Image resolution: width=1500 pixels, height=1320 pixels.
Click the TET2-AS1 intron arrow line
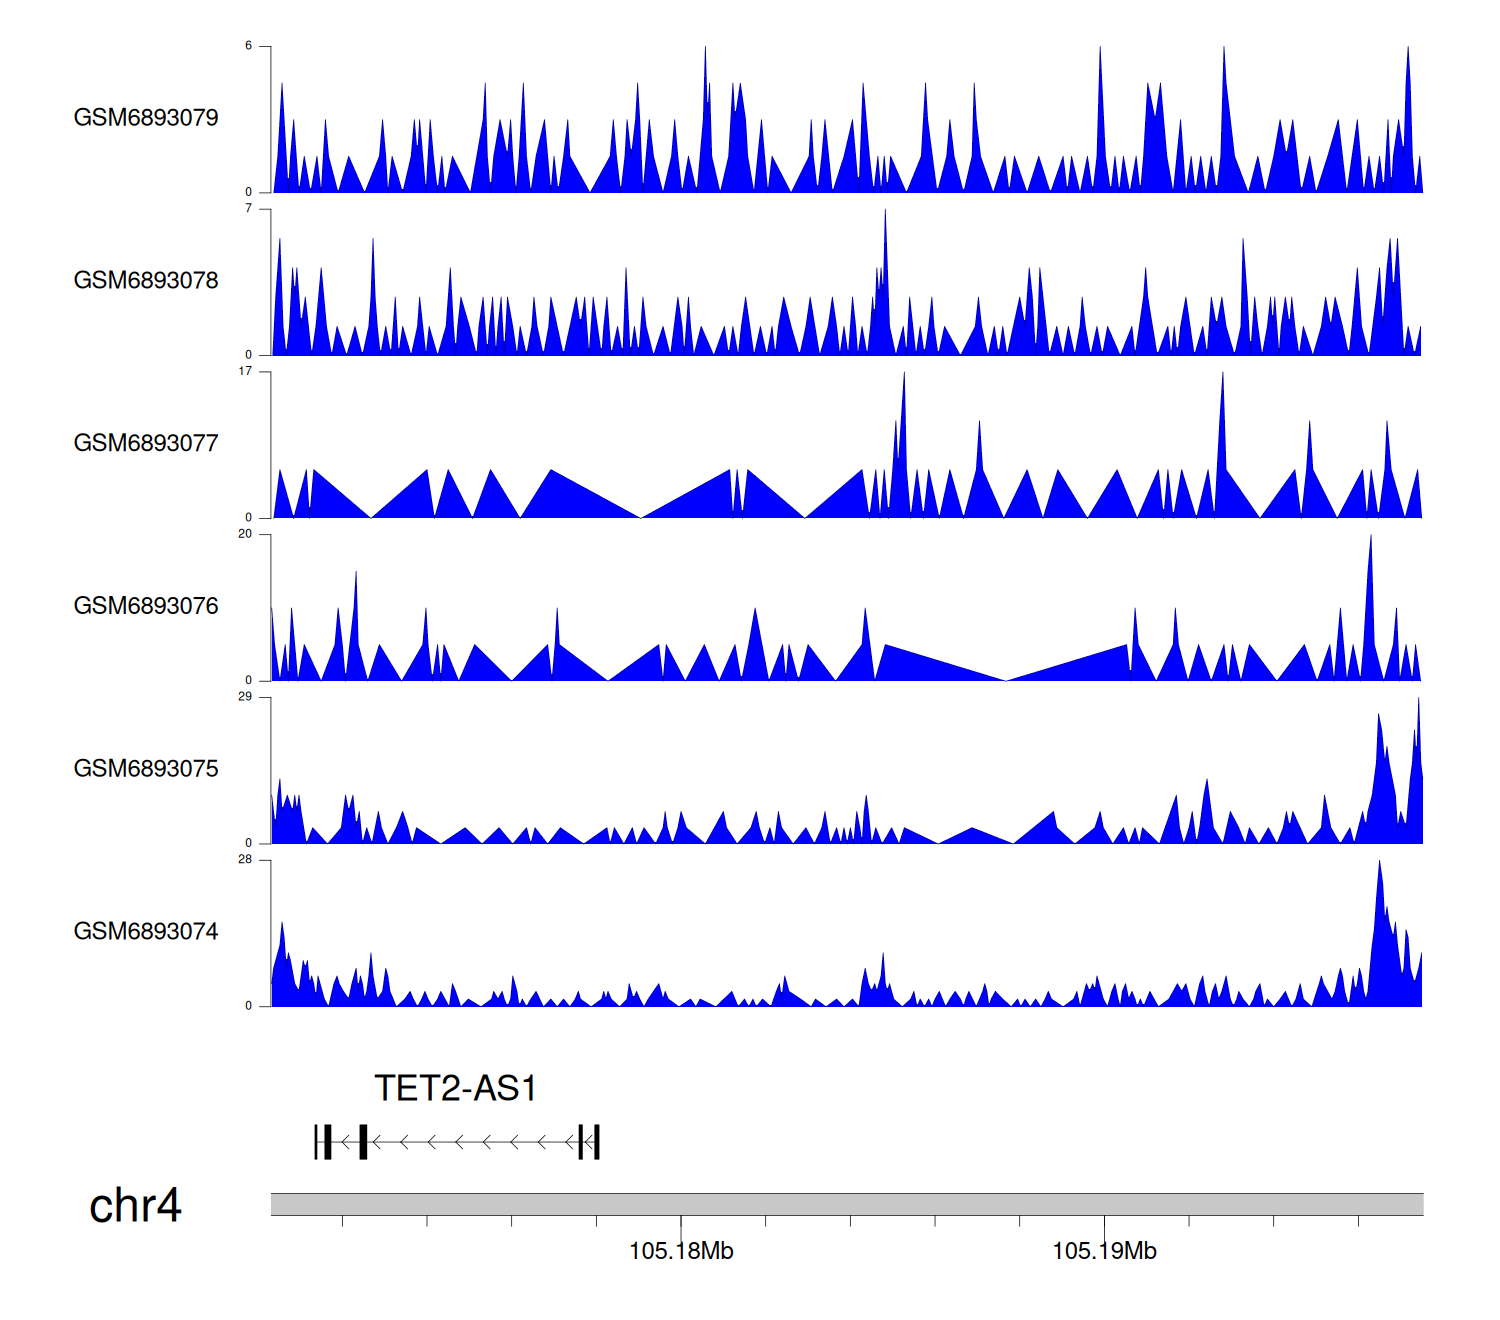pos(470,1141)
